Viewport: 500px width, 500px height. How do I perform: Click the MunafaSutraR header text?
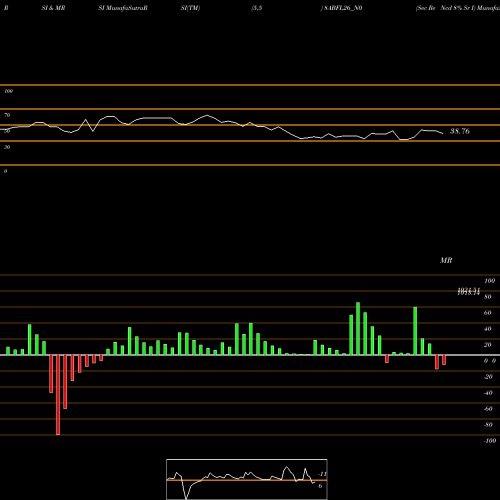pyautogui.click(x=127, y=8)
